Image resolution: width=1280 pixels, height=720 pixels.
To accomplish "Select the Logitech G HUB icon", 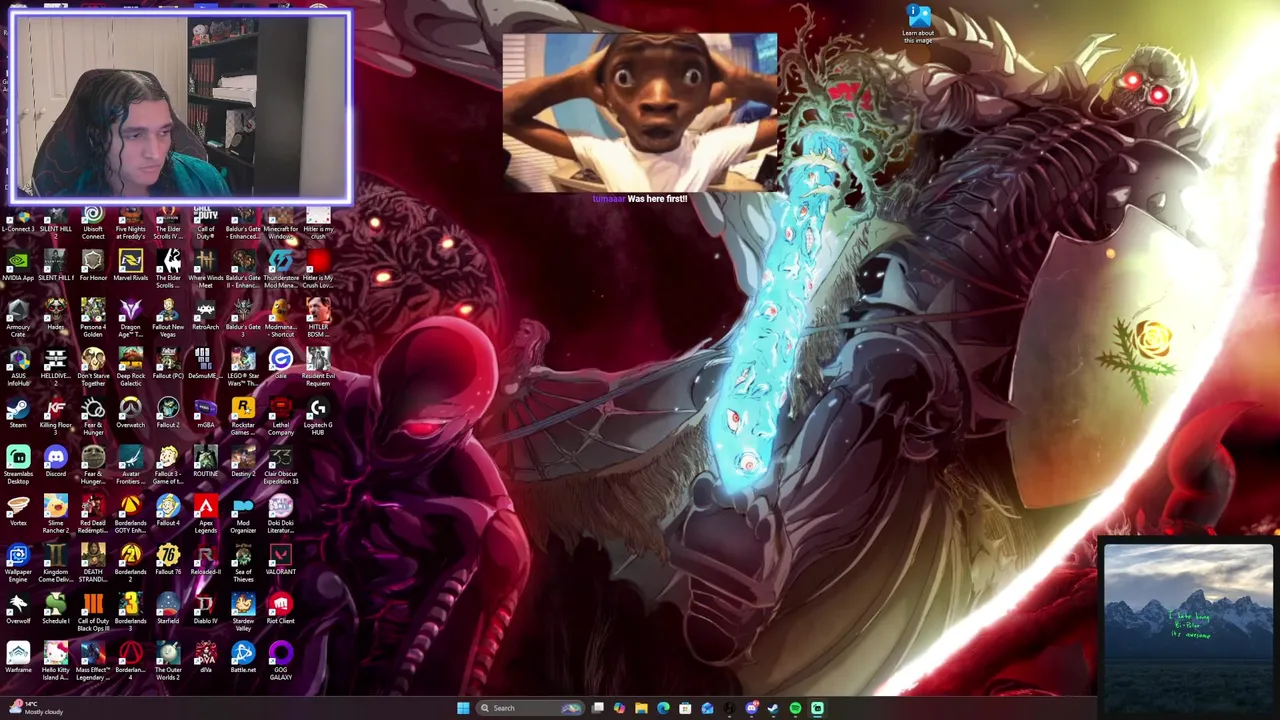I will pos(318,418).
